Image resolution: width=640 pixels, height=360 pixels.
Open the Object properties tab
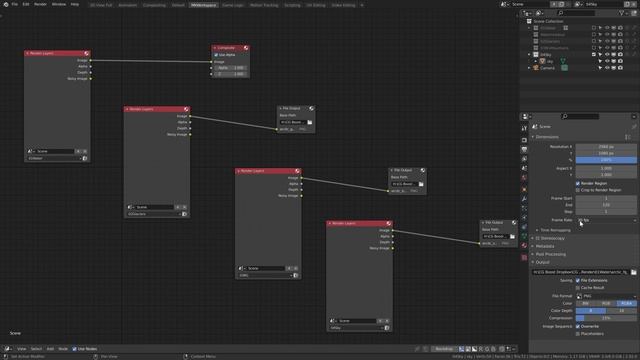[x=524, y=189]
